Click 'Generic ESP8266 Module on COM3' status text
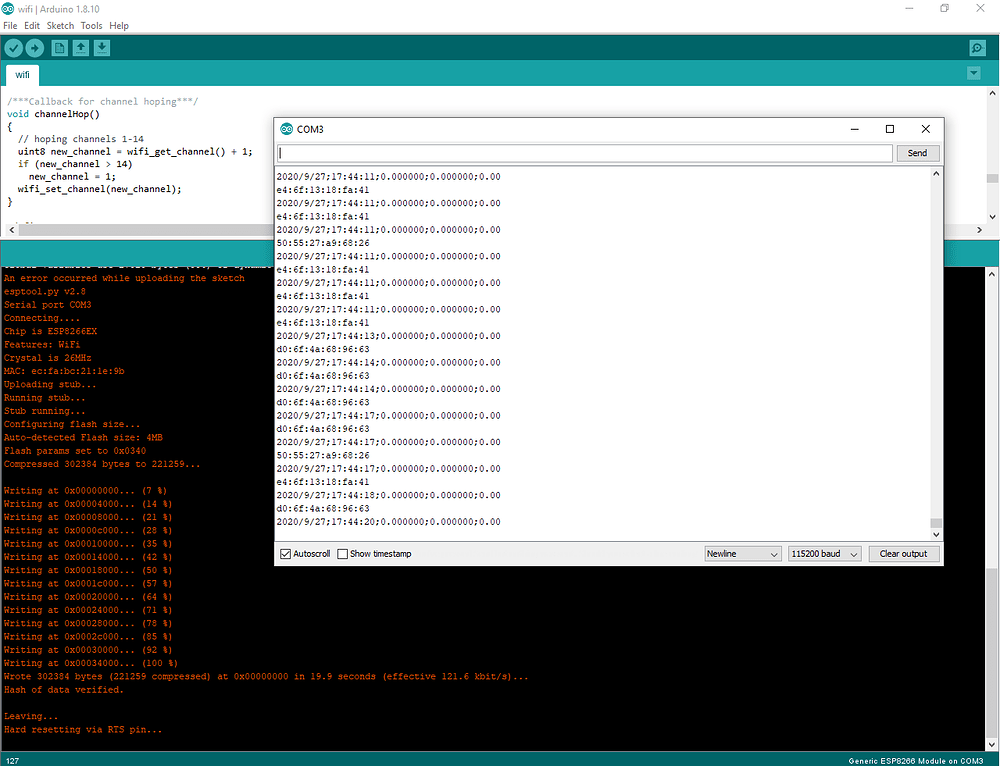This screenshot has height=766, width=1000. coord(915,760)
